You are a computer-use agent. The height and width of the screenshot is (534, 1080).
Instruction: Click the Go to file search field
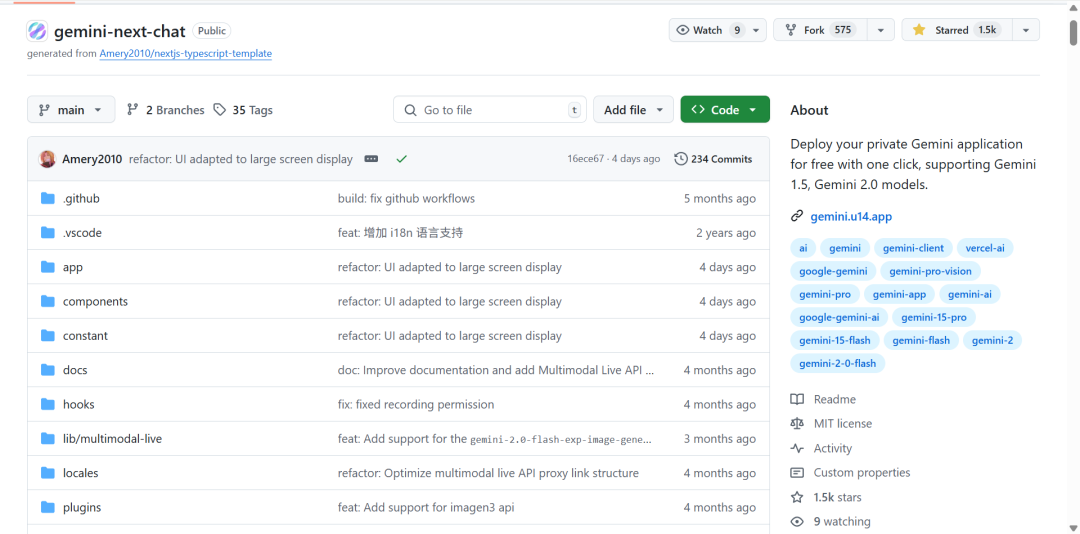tap(490, 110)
